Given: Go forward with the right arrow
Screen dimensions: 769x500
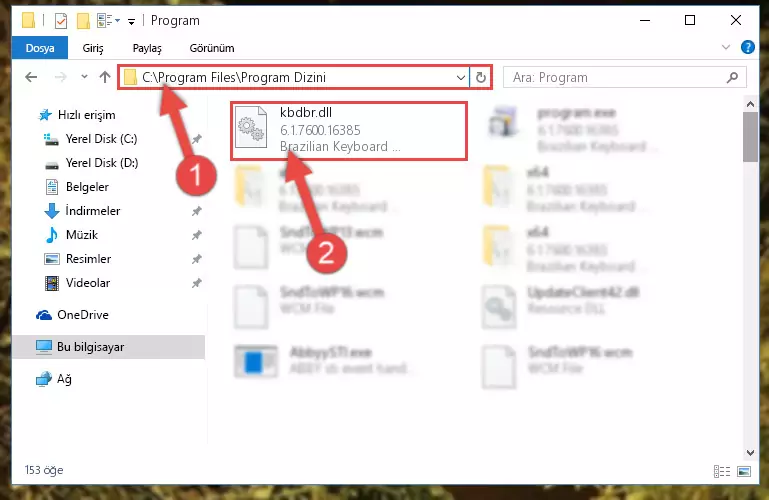Looking at the screenshot, I should point(60,77).
